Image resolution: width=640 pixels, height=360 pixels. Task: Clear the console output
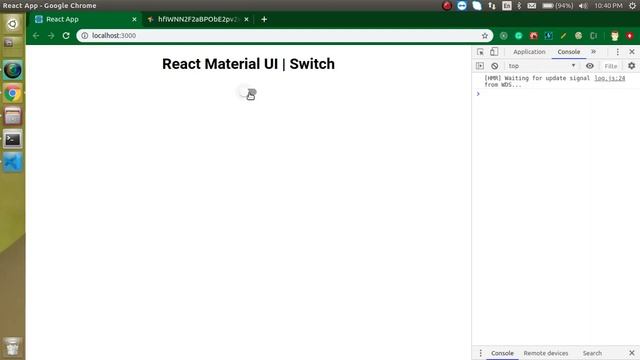tap(495, 66)
